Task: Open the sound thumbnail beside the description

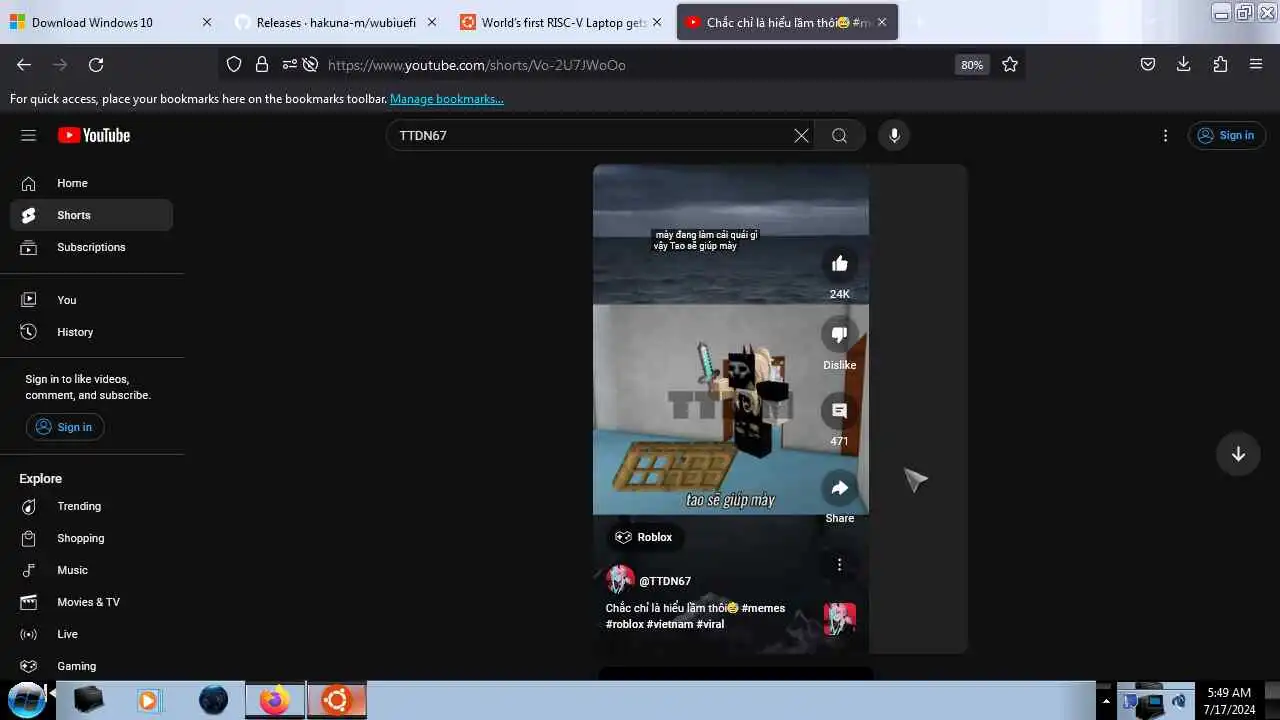Action: tap(839, 619)
